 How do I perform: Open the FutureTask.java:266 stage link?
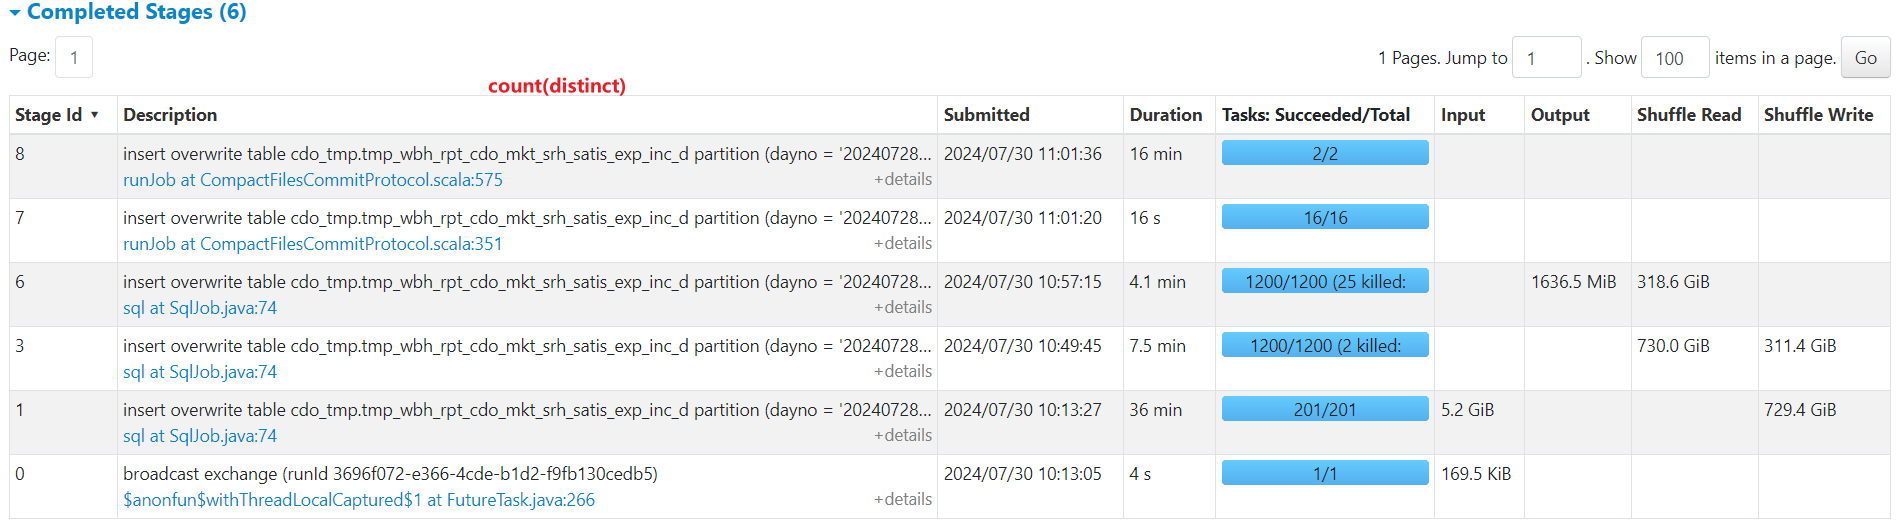(x=359, y=500)
